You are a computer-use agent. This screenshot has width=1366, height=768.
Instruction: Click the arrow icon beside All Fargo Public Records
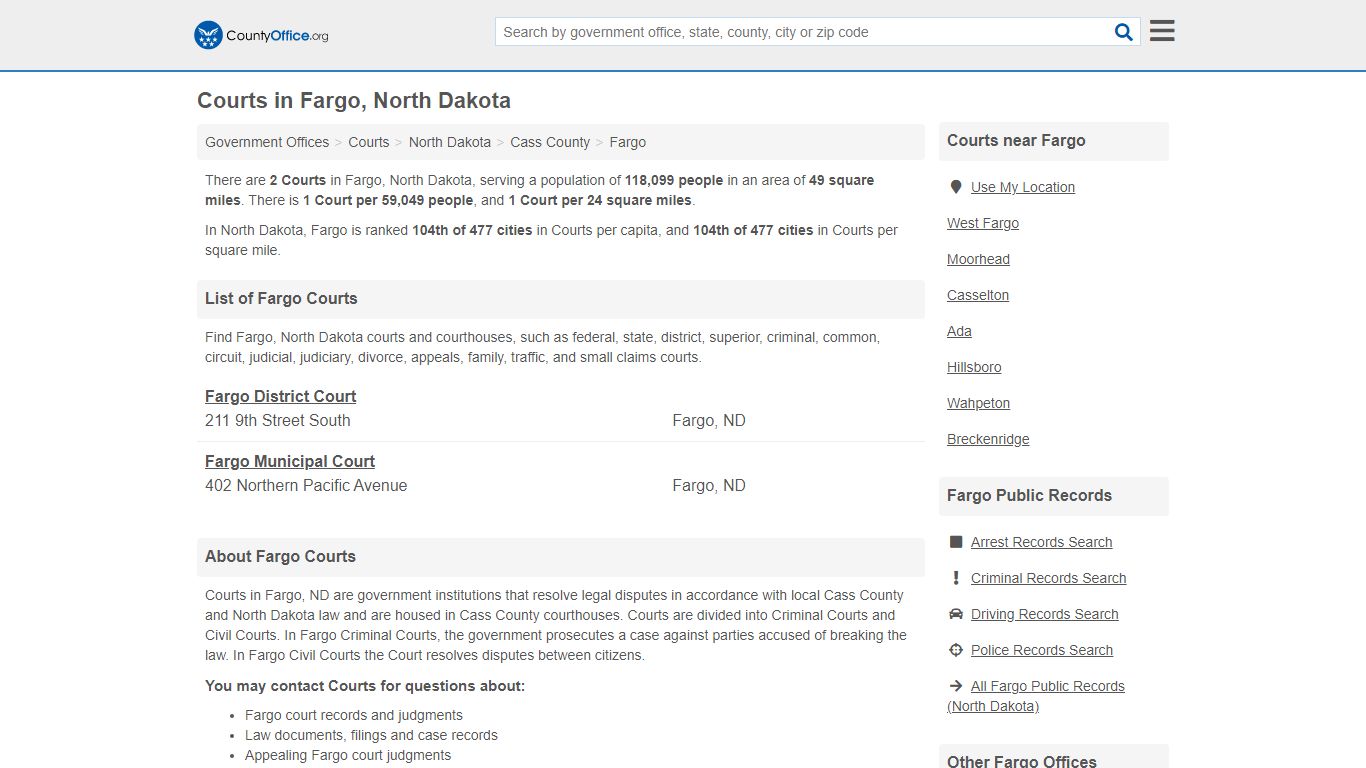[955, 686]
